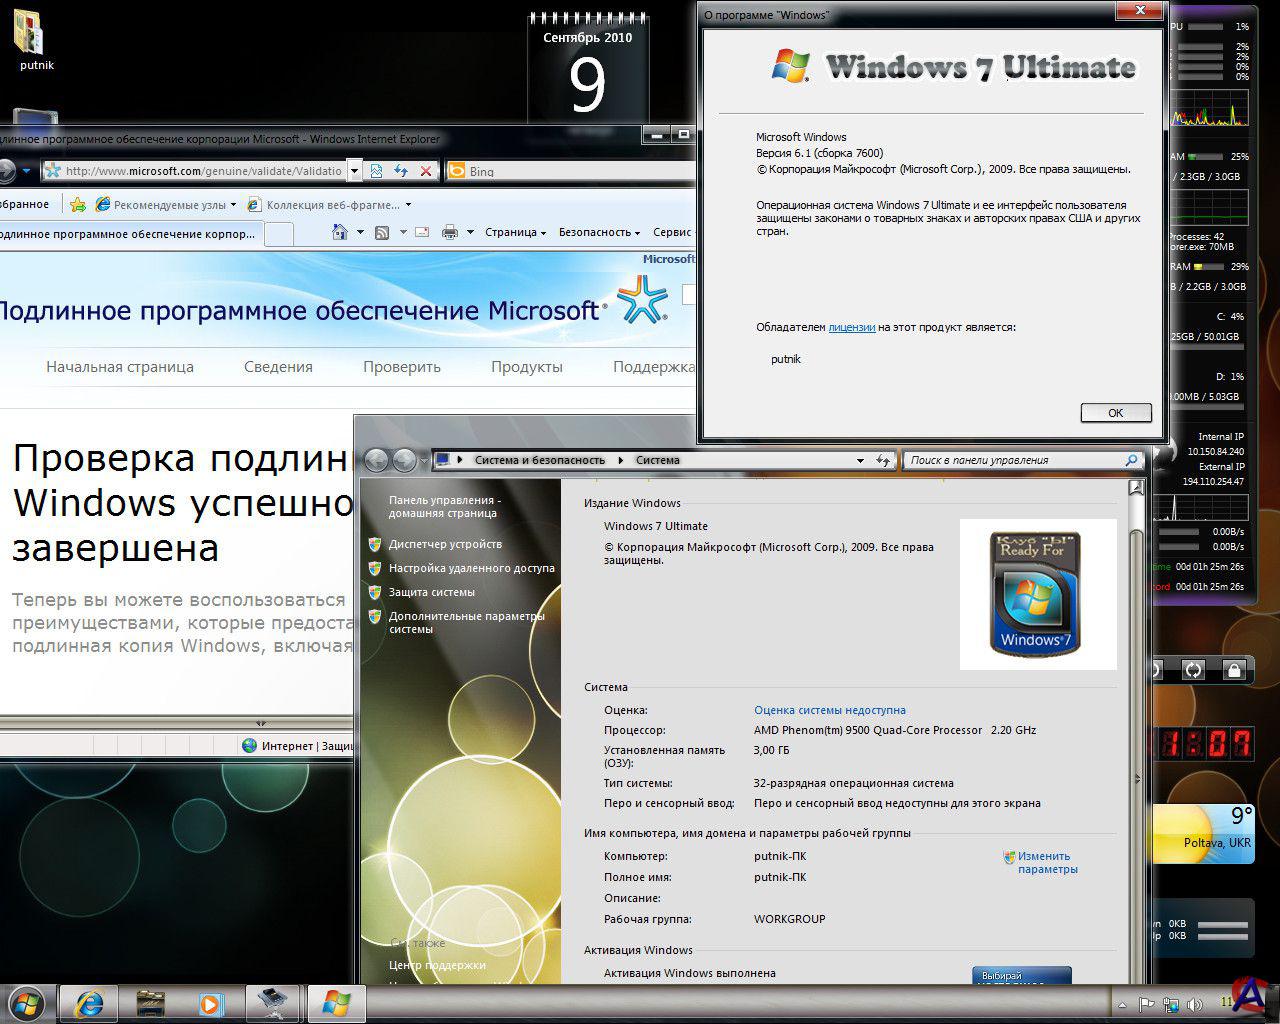Click the restart arrows icon on gadget

tap(1193, 670)
